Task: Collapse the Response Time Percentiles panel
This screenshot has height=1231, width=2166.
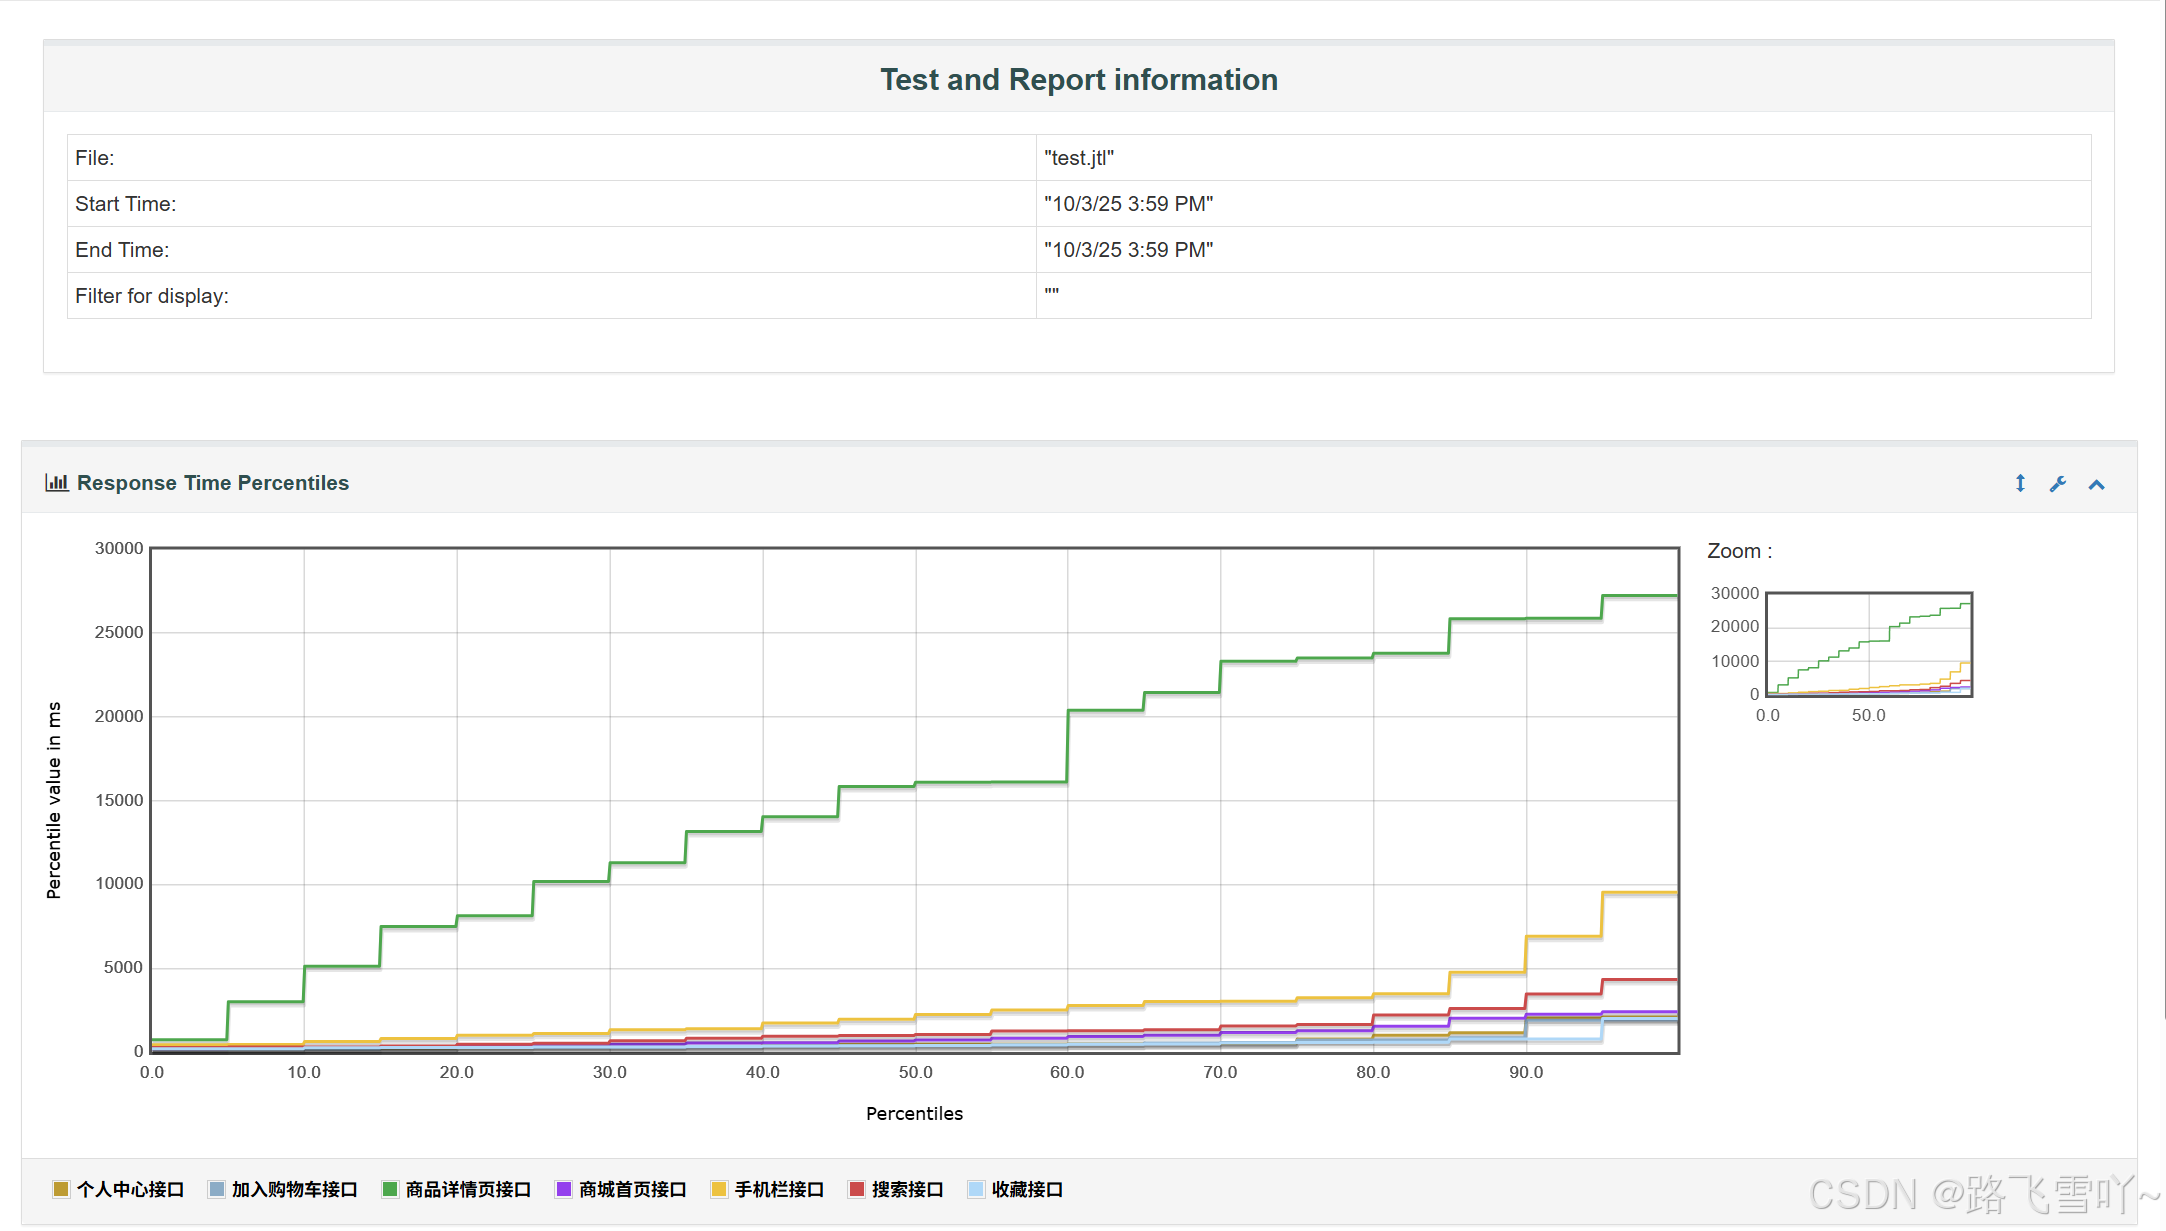Action: click(2097, 485)
